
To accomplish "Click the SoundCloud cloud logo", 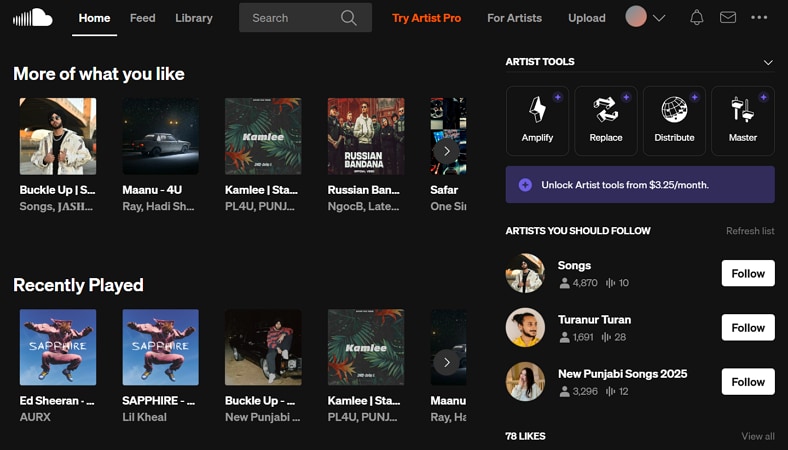I will tap(33, 18).
